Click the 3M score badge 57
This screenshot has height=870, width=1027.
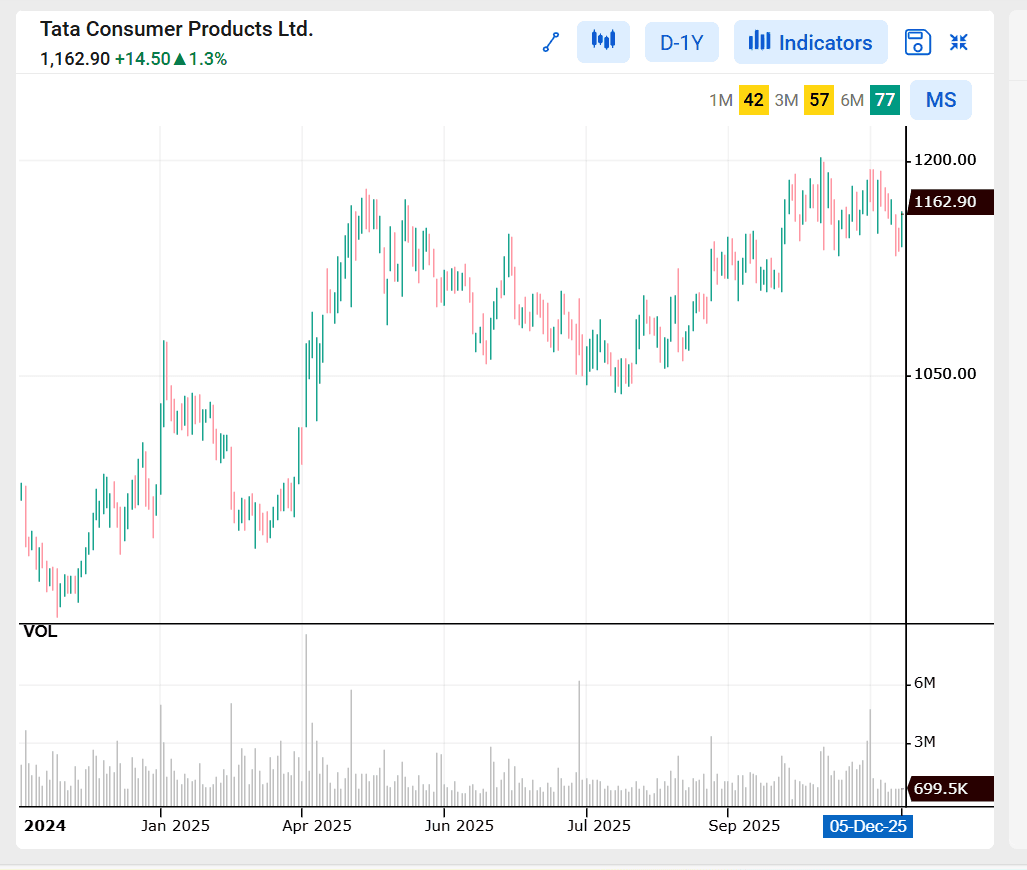(x=819, y=100)
